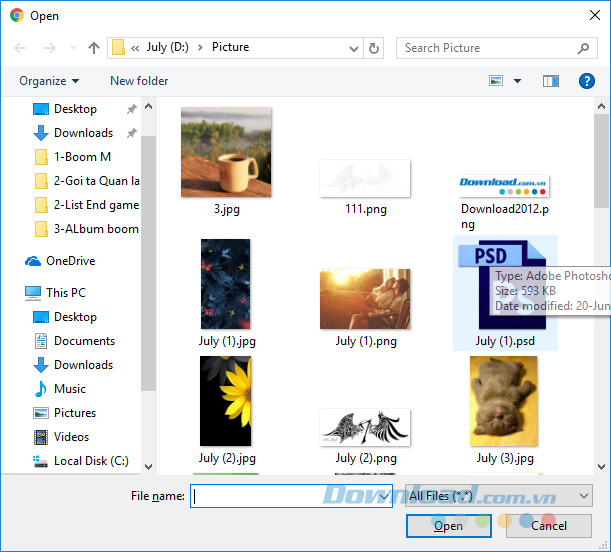This screenshot has height=552, width=611.
Task: Open the Help question mark icon
Action: tap(587, 81)
